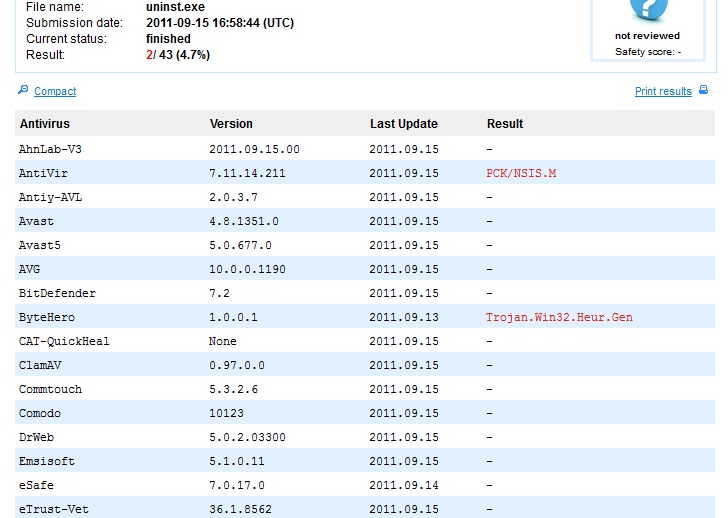This screenshot has height=518, width=728.
Task: Click the Commtouch antivirus name
Action: pos(50,389)
